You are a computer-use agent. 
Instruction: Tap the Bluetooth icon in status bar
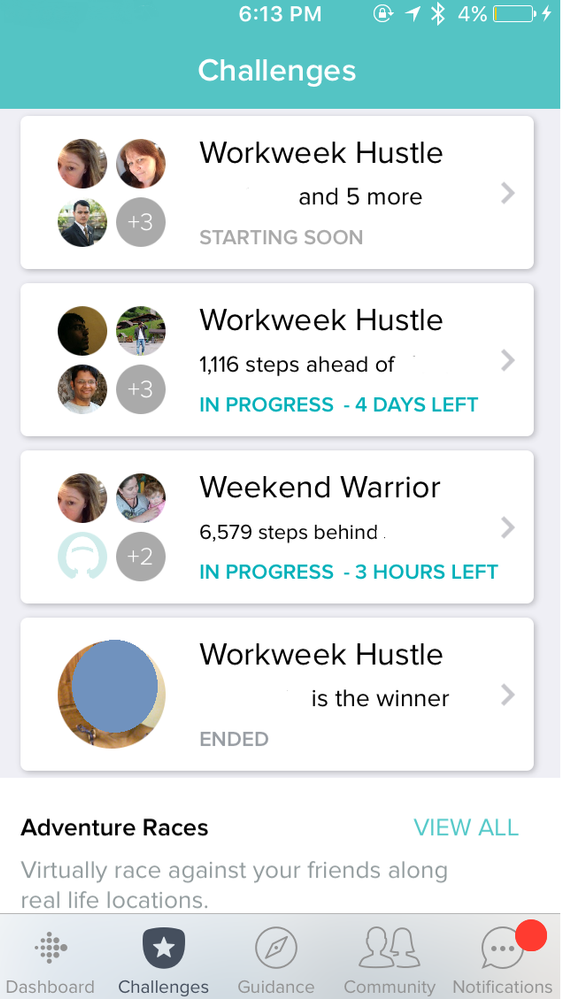437,14
